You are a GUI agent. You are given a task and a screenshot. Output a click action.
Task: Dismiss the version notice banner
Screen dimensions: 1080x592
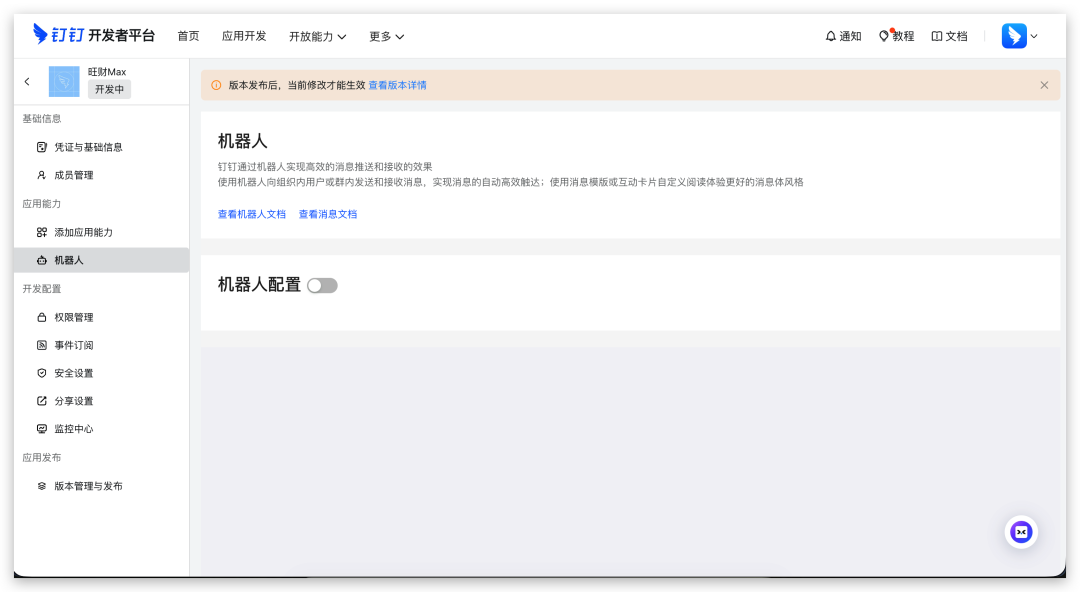pos(1044,85)
